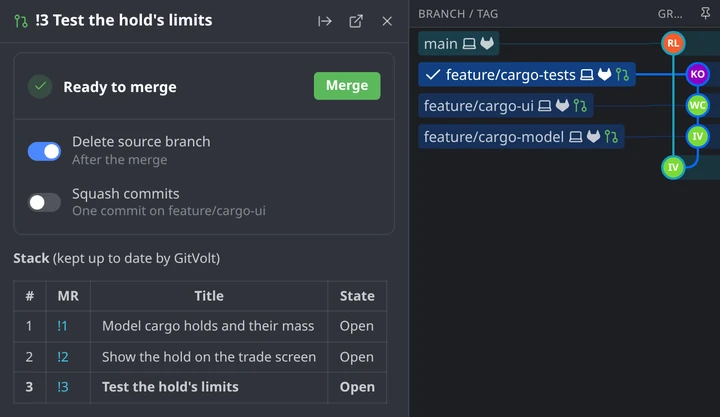Open merge request !2 link in Stack table
720x417 pixels.
click(x=63, y=357)
